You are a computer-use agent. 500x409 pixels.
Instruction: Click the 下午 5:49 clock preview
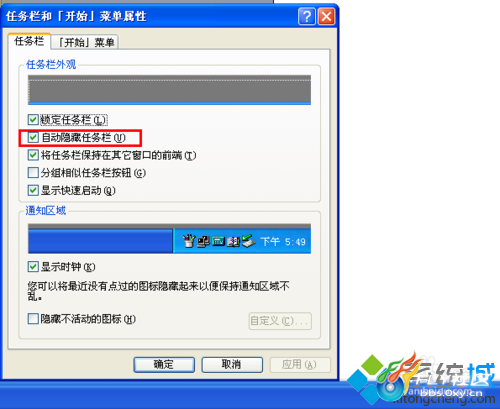pos(283,241)
